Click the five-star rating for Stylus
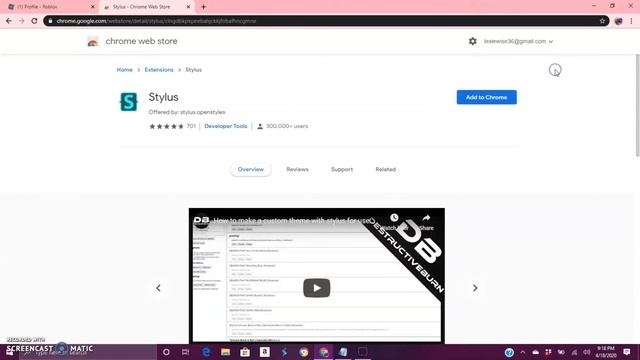The height and width of the screenshot is (360, 640). pyautogui.click(x=166, y=126)
